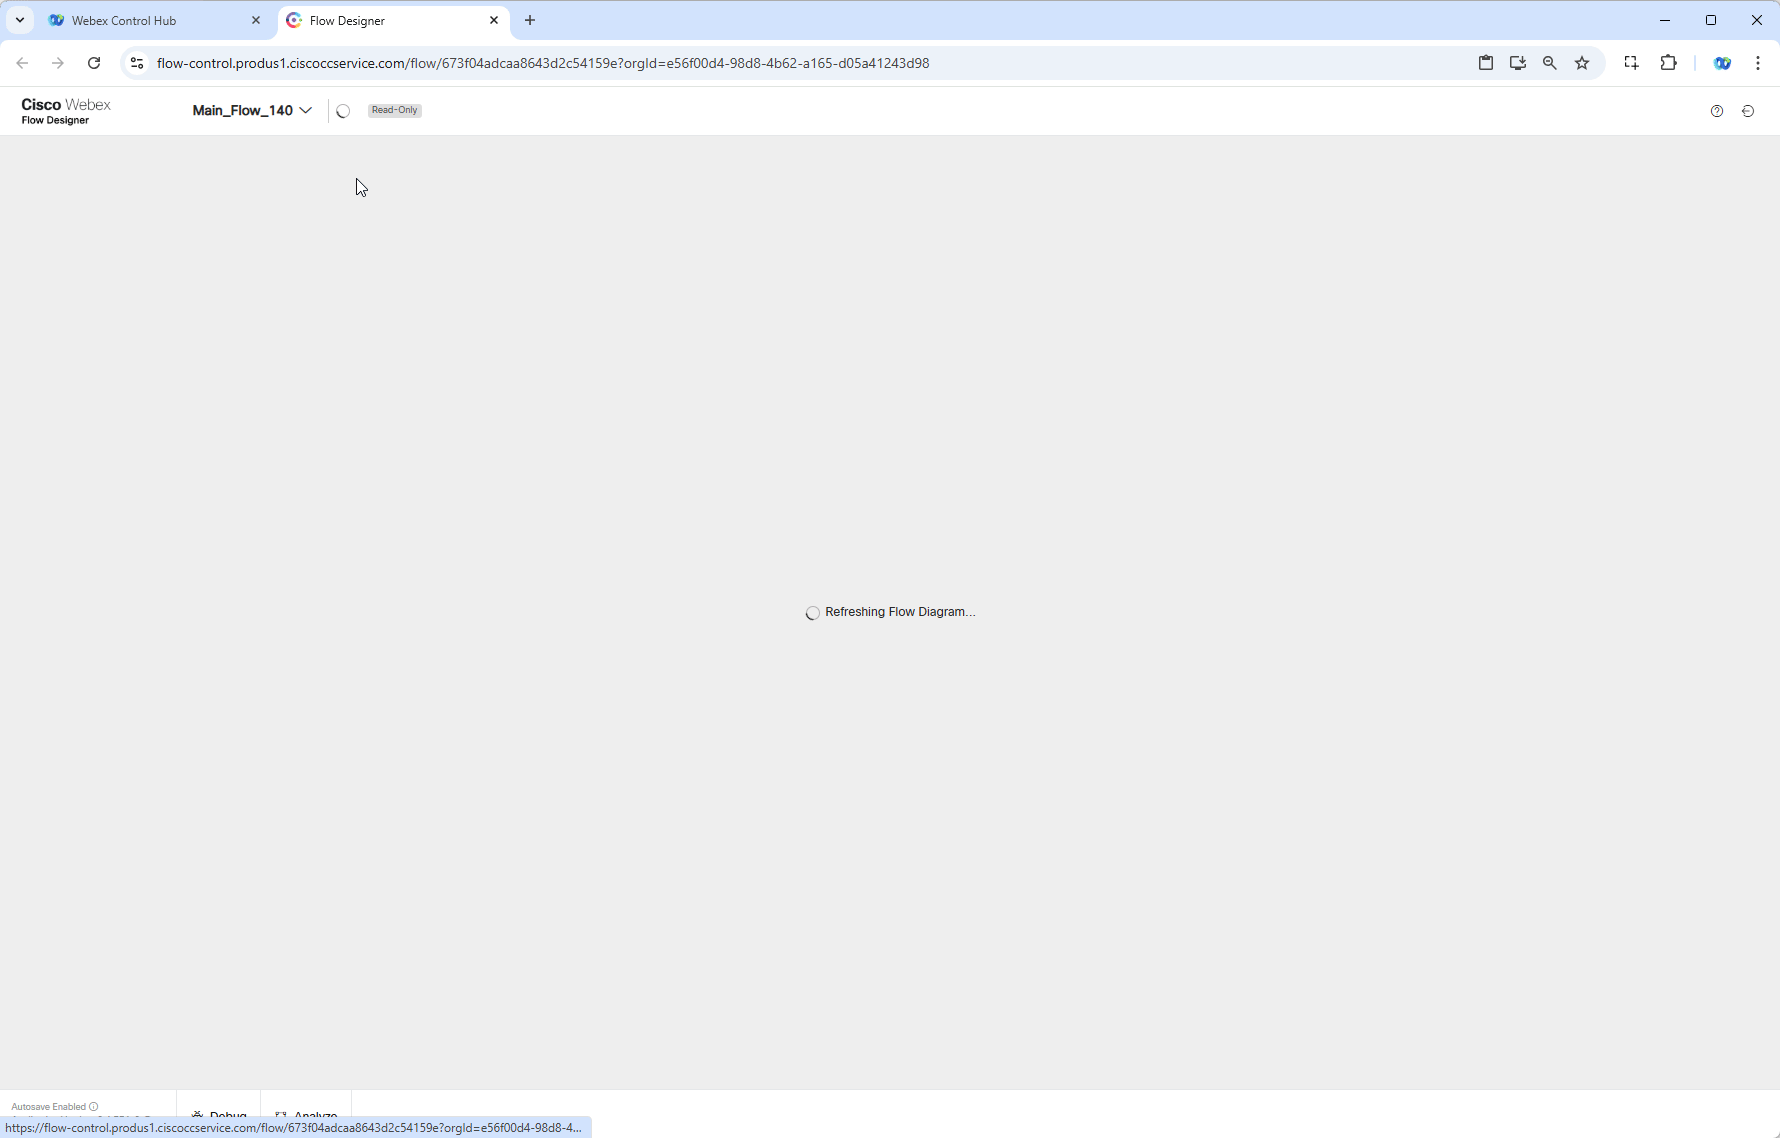Open a new browser tab

[x=530, y=20]
